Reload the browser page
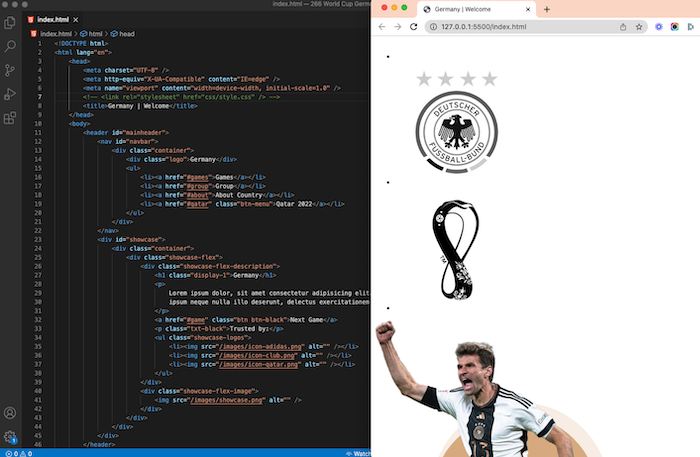The image size is (700, 457). coord(414,27)
